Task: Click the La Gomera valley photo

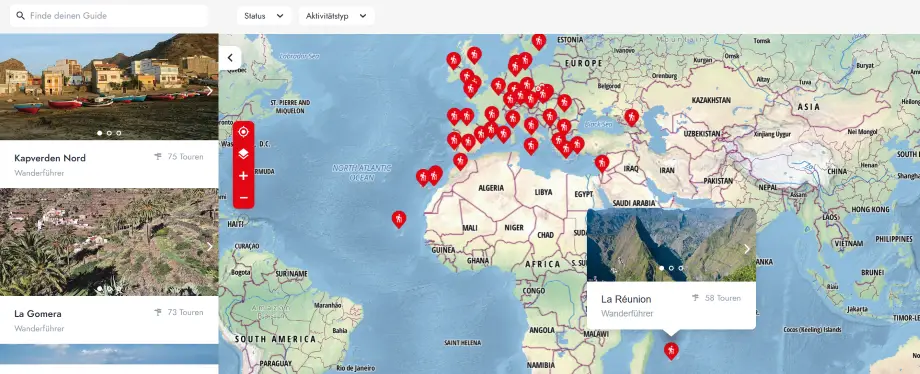Action: [x=109, y=242]
